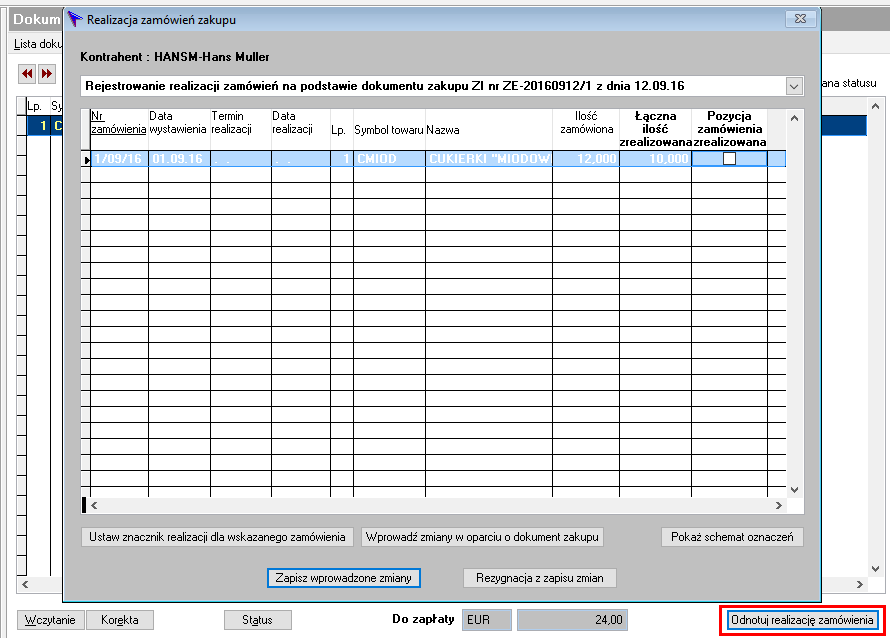
Task: Click Odnotuj realizację zamówienia button
Action: 802,620
